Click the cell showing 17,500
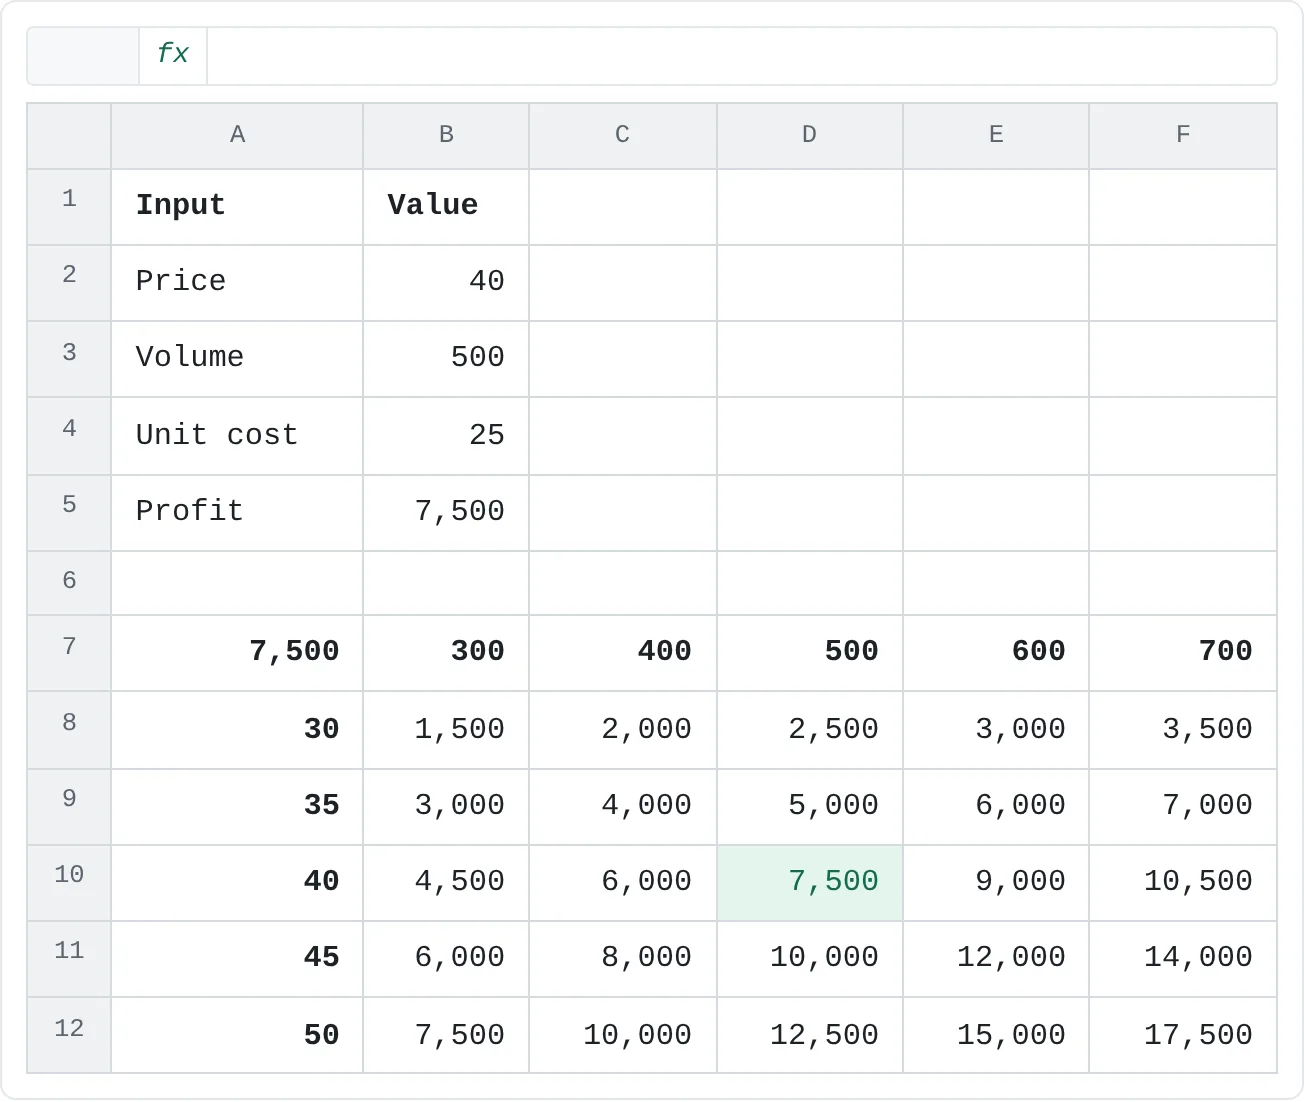Image resolution: width=1304 pixels, height=1102 pixels. [1183, 1035]
